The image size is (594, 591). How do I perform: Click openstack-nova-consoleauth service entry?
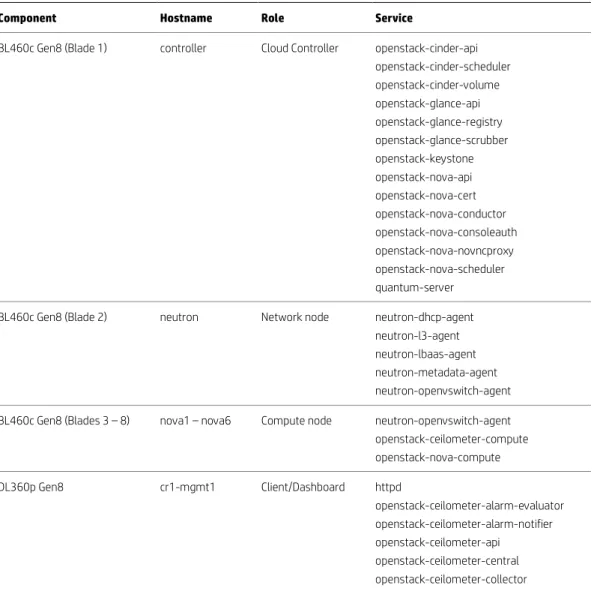coord(446,232)
